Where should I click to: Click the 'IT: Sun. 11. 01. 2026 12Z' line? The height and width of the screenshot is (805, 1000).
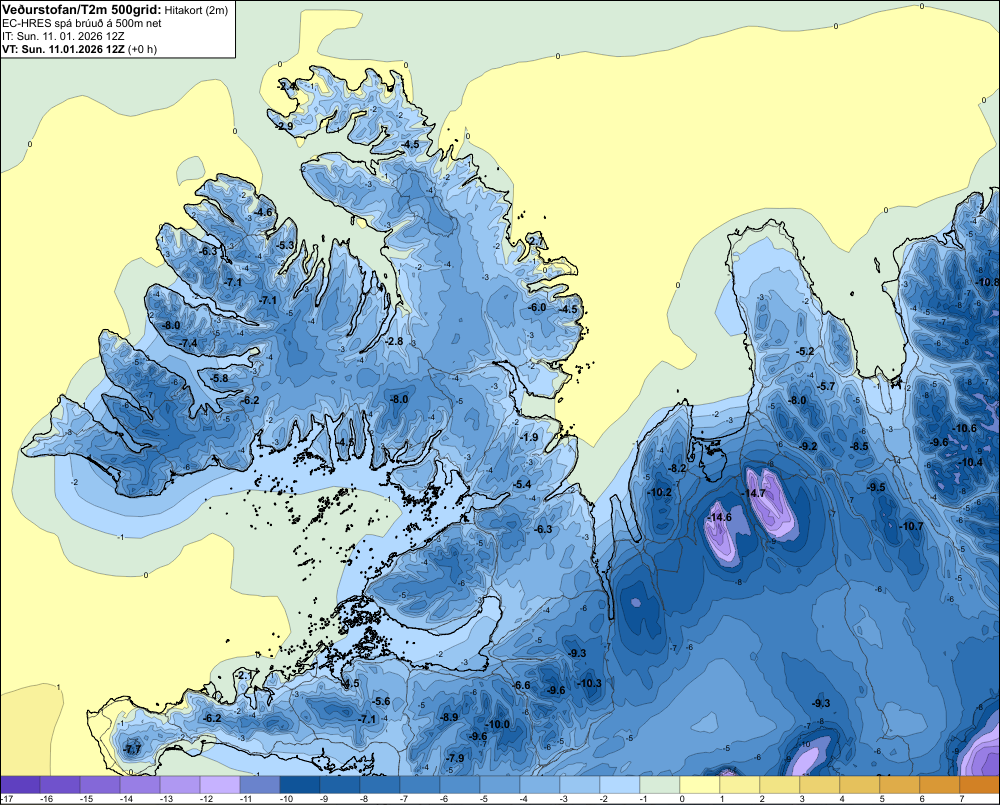pyautogui.click(x=63, y=36)
